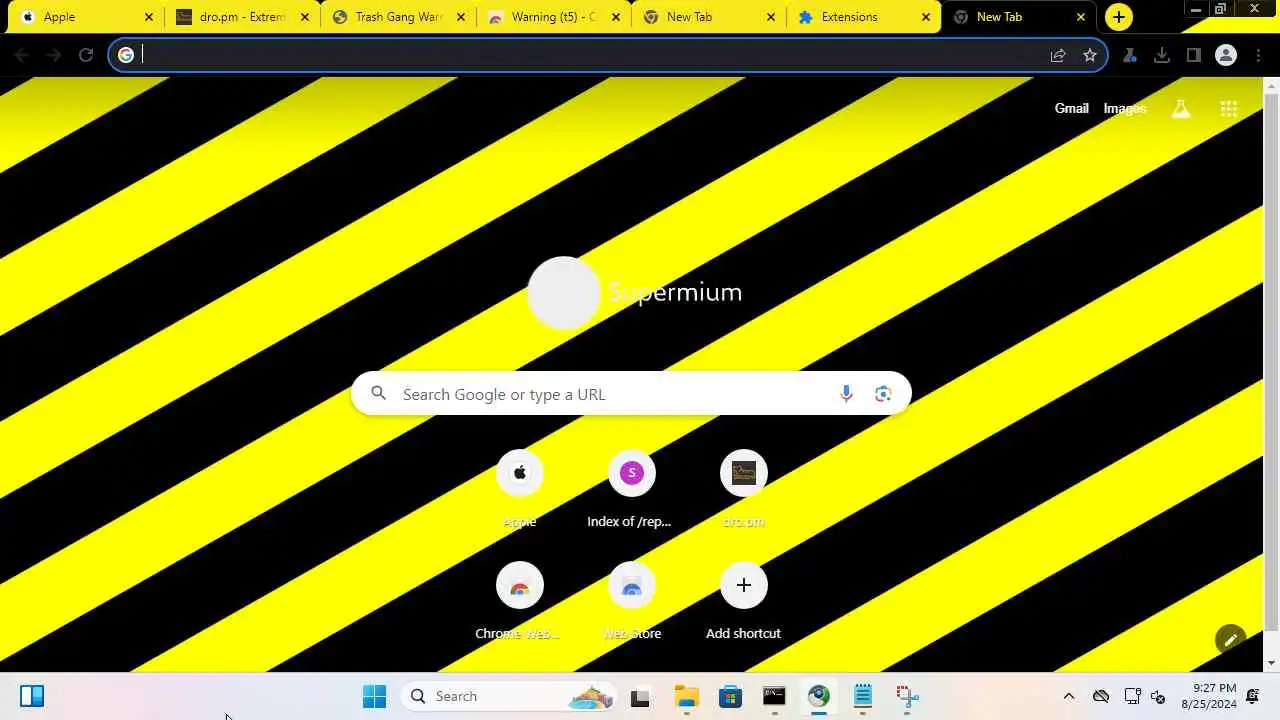Image resolution: width=1280 pixels, height=720 pixels.
Task: Open the browser three-dot menu
Action: (x=1259, y=55)
